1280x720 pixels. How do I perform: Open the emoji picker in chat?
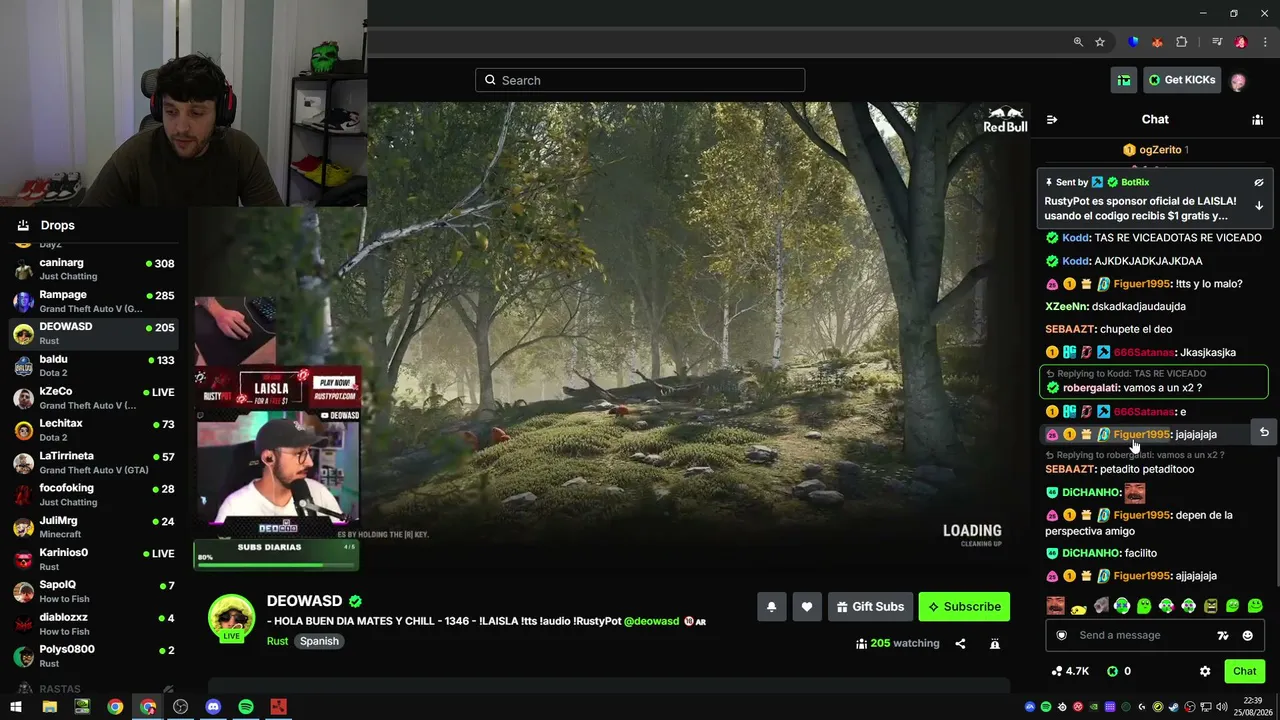[x=1247, y=635]
